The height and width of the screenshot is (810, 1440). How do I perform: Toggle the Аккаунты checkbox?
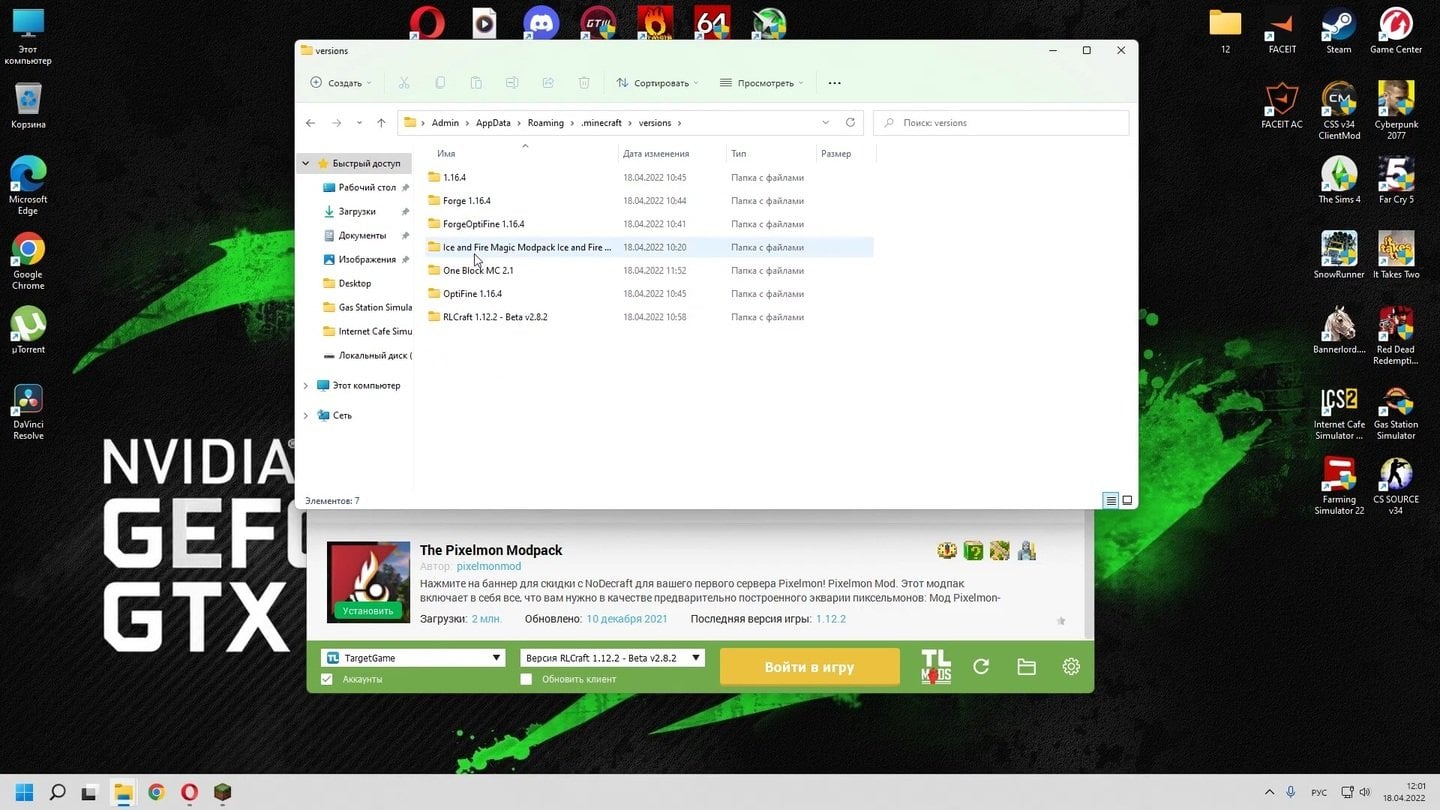pyautogui.click(x=327, y=680)
